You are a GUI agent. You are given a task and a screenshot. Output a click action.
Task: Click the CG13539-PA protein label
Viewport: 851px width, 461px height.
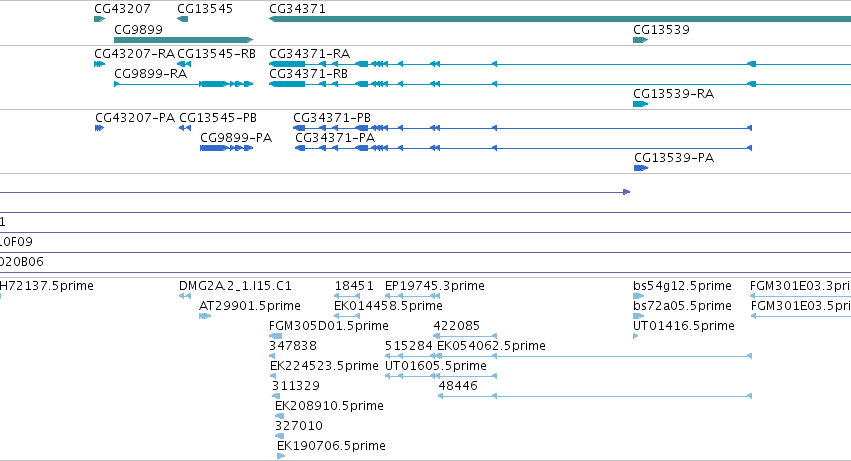click(x=674, y=158)
